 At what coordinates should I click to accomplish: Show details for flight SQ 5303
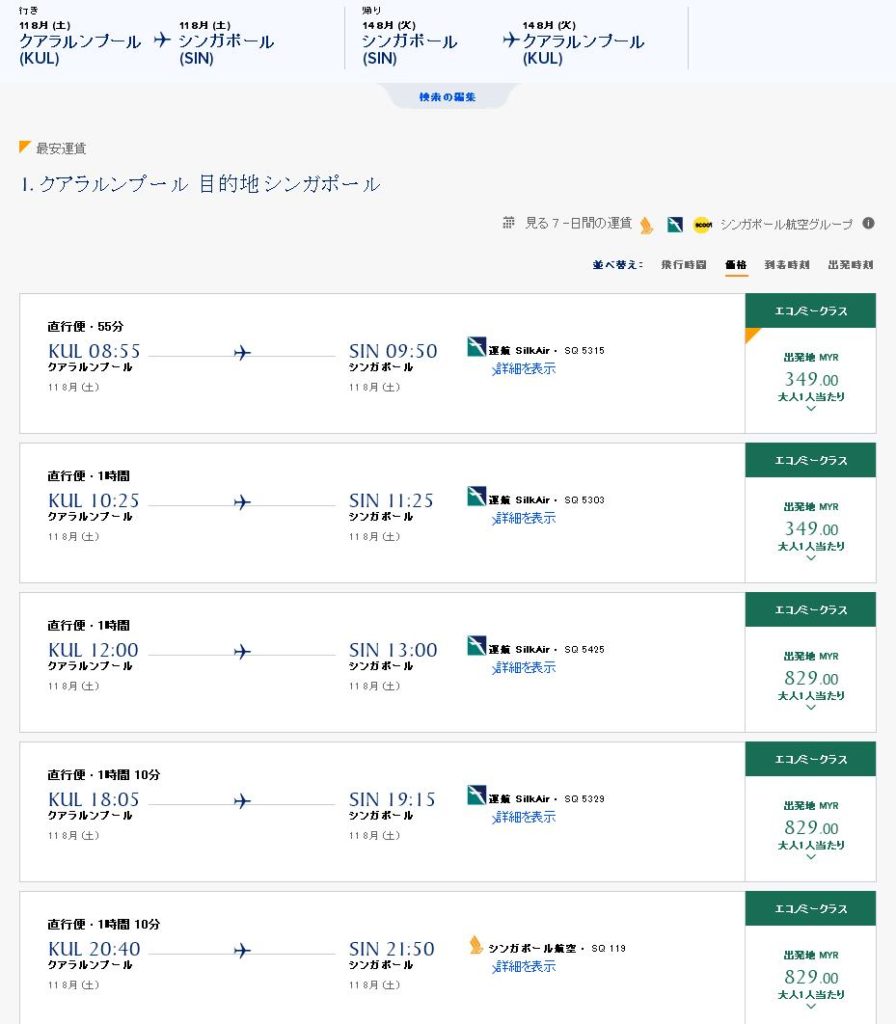[x=524, y=518]
